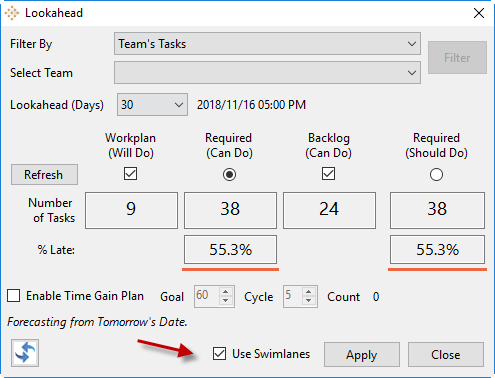Click the Lookahead app icon in title bar
This screenshot has width=495, height=378.
(x=12, y=13)
